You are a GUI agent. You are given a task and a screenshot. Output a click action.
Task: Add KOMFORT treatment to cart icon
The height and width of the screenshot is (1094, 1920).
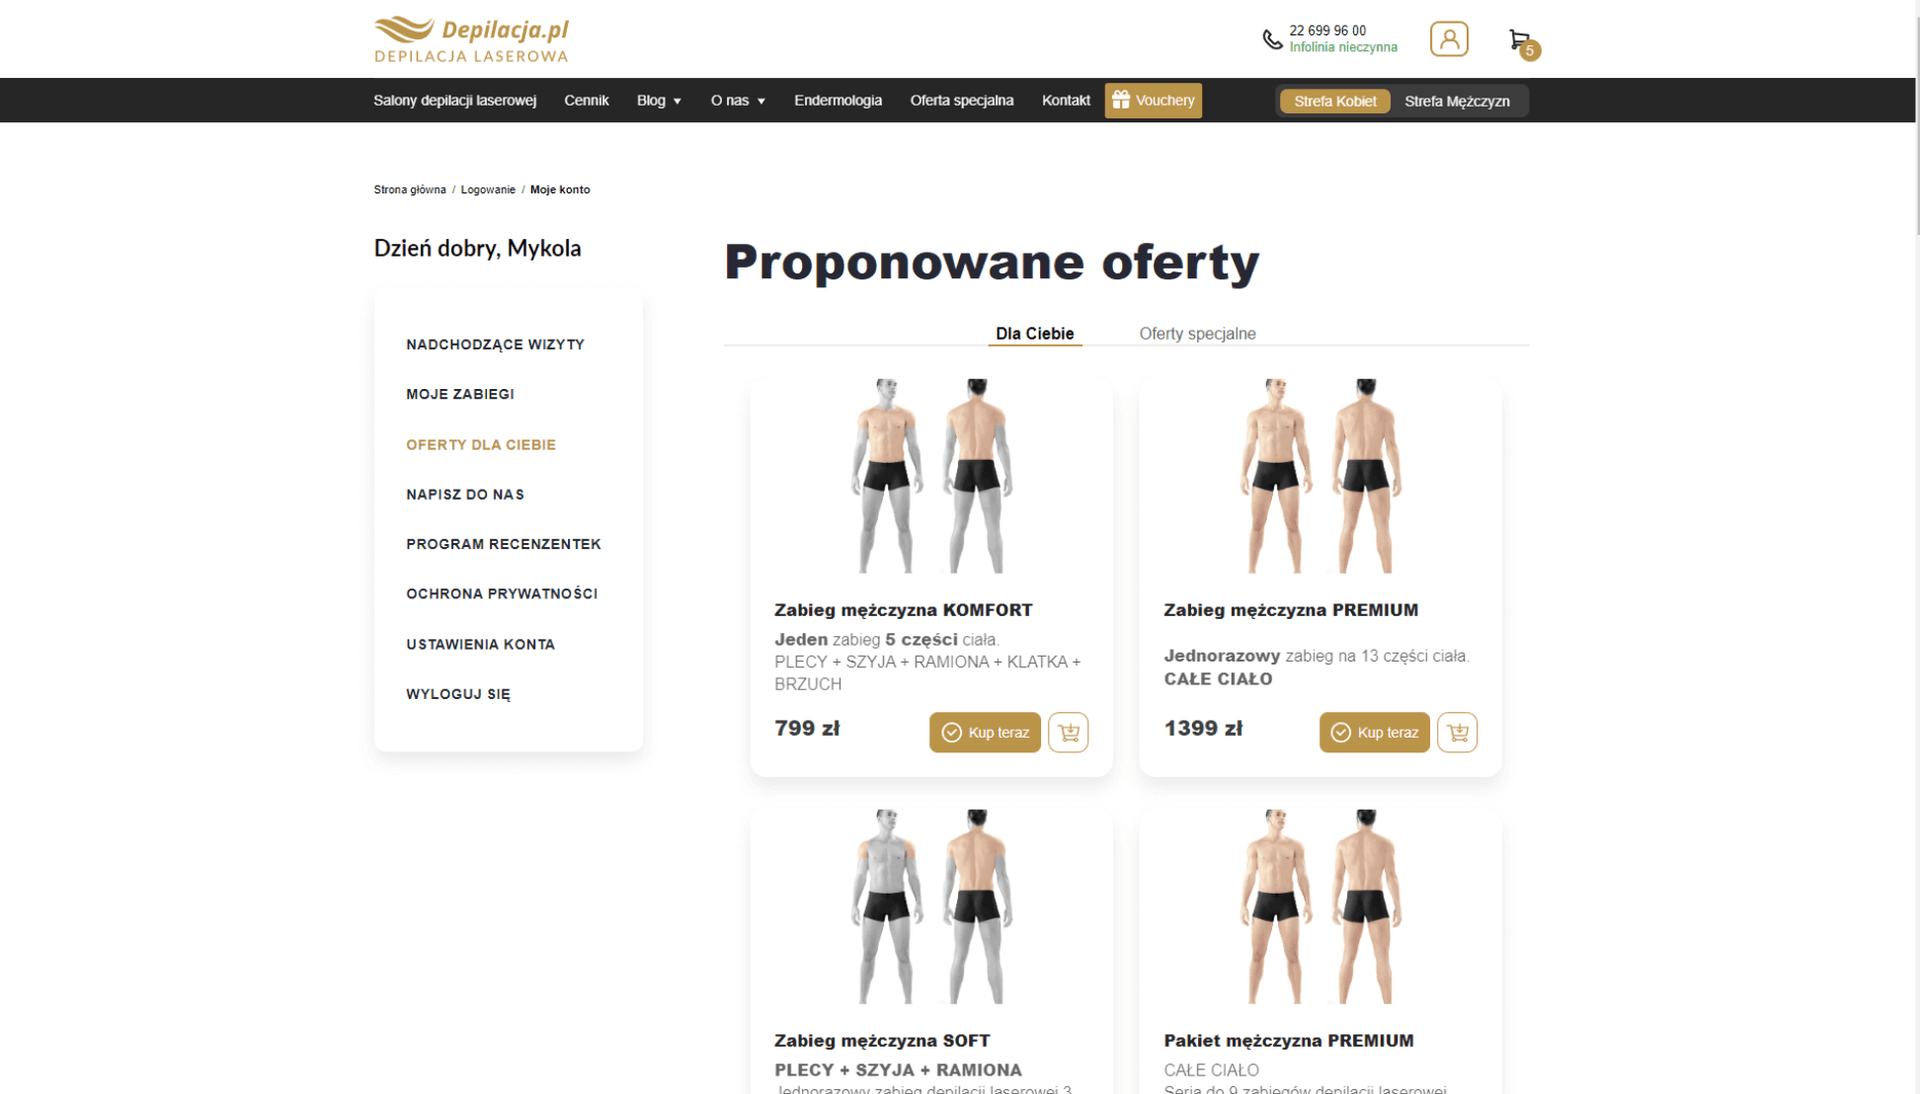coord(1068,732)
